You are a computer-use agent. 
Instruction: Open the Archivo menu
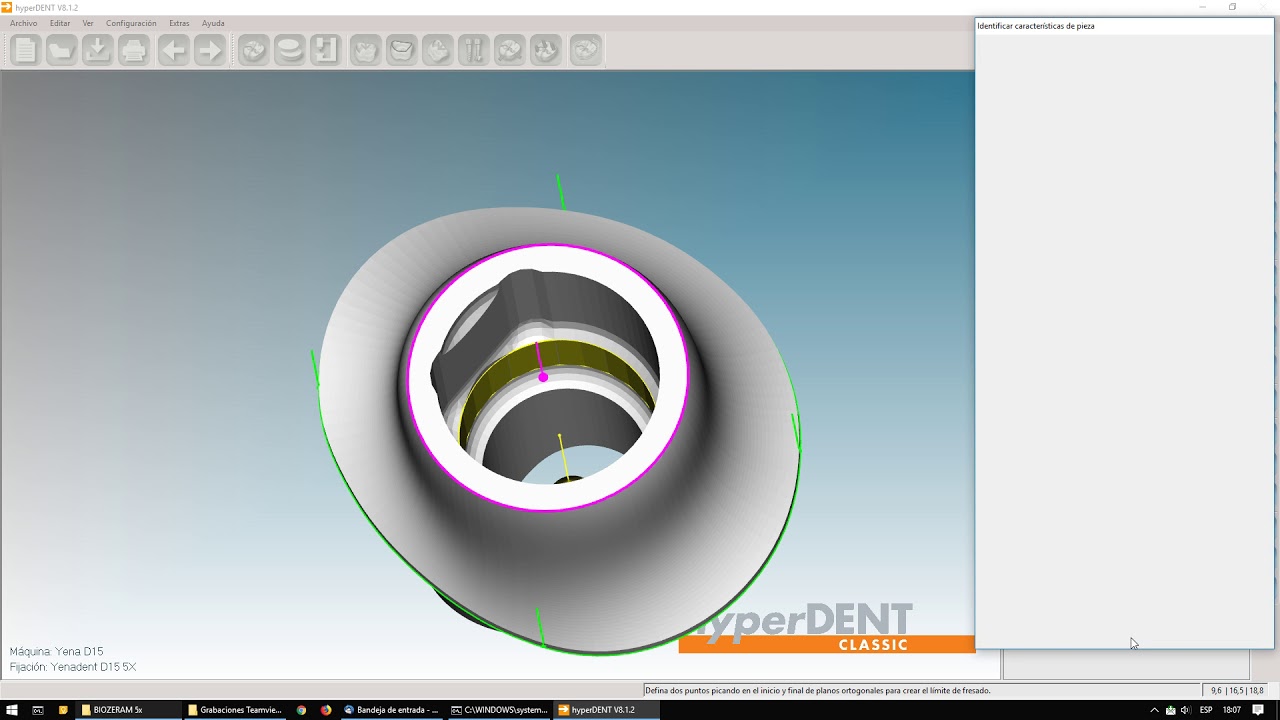[x=23, y=23]
